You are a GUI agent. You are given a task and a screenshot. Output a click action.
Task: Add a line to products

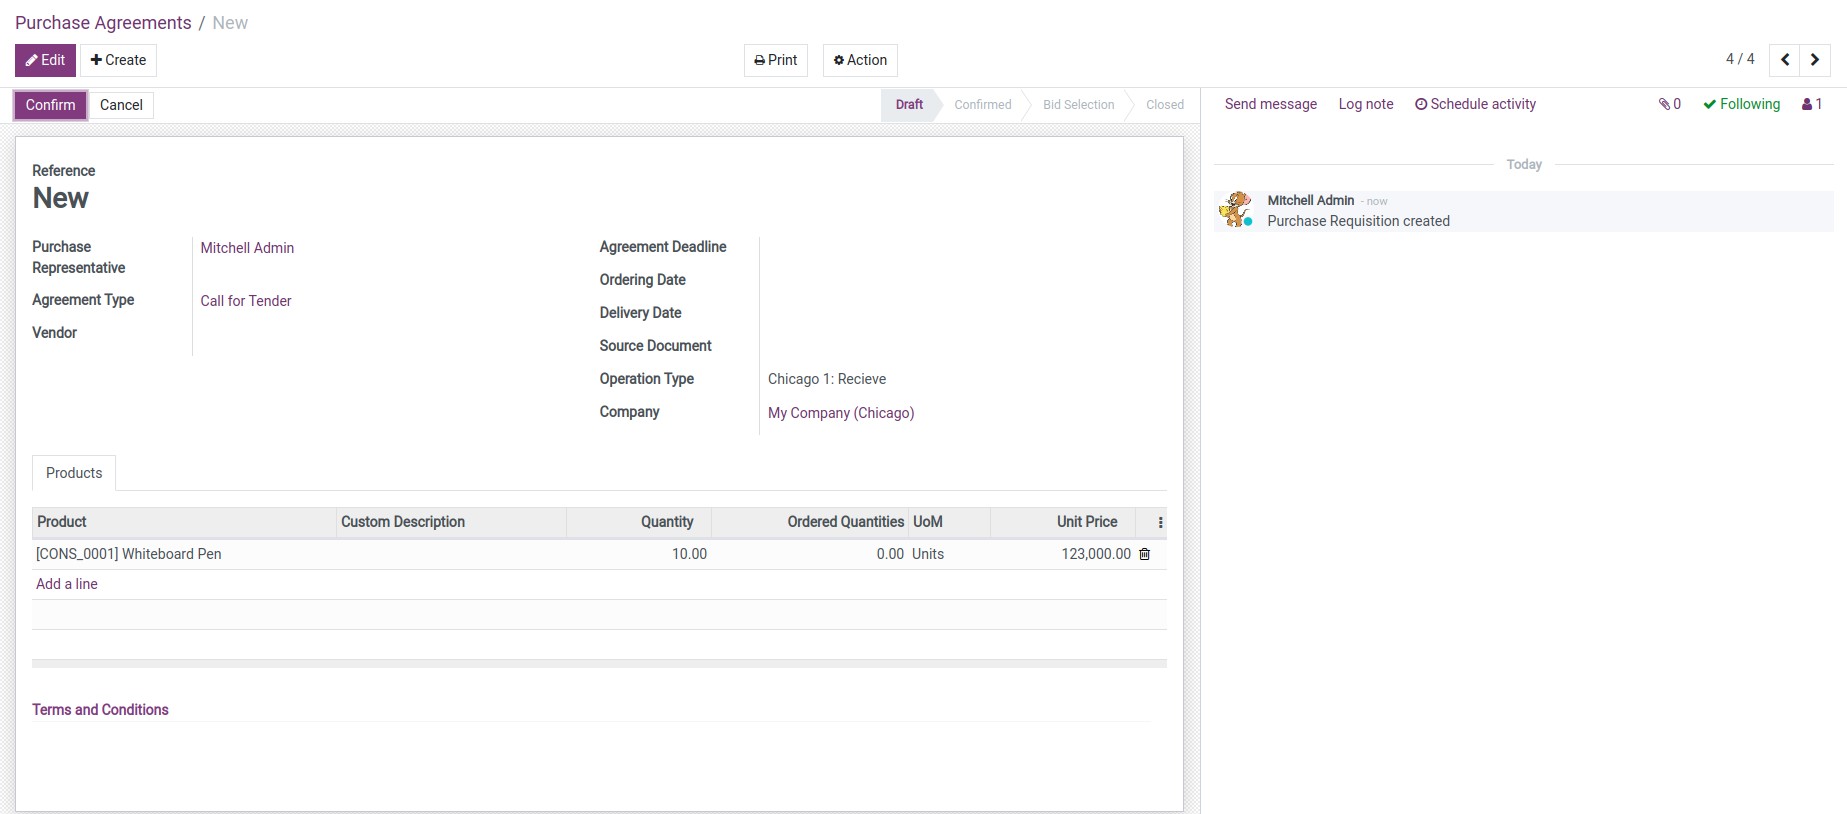(67, 584)
